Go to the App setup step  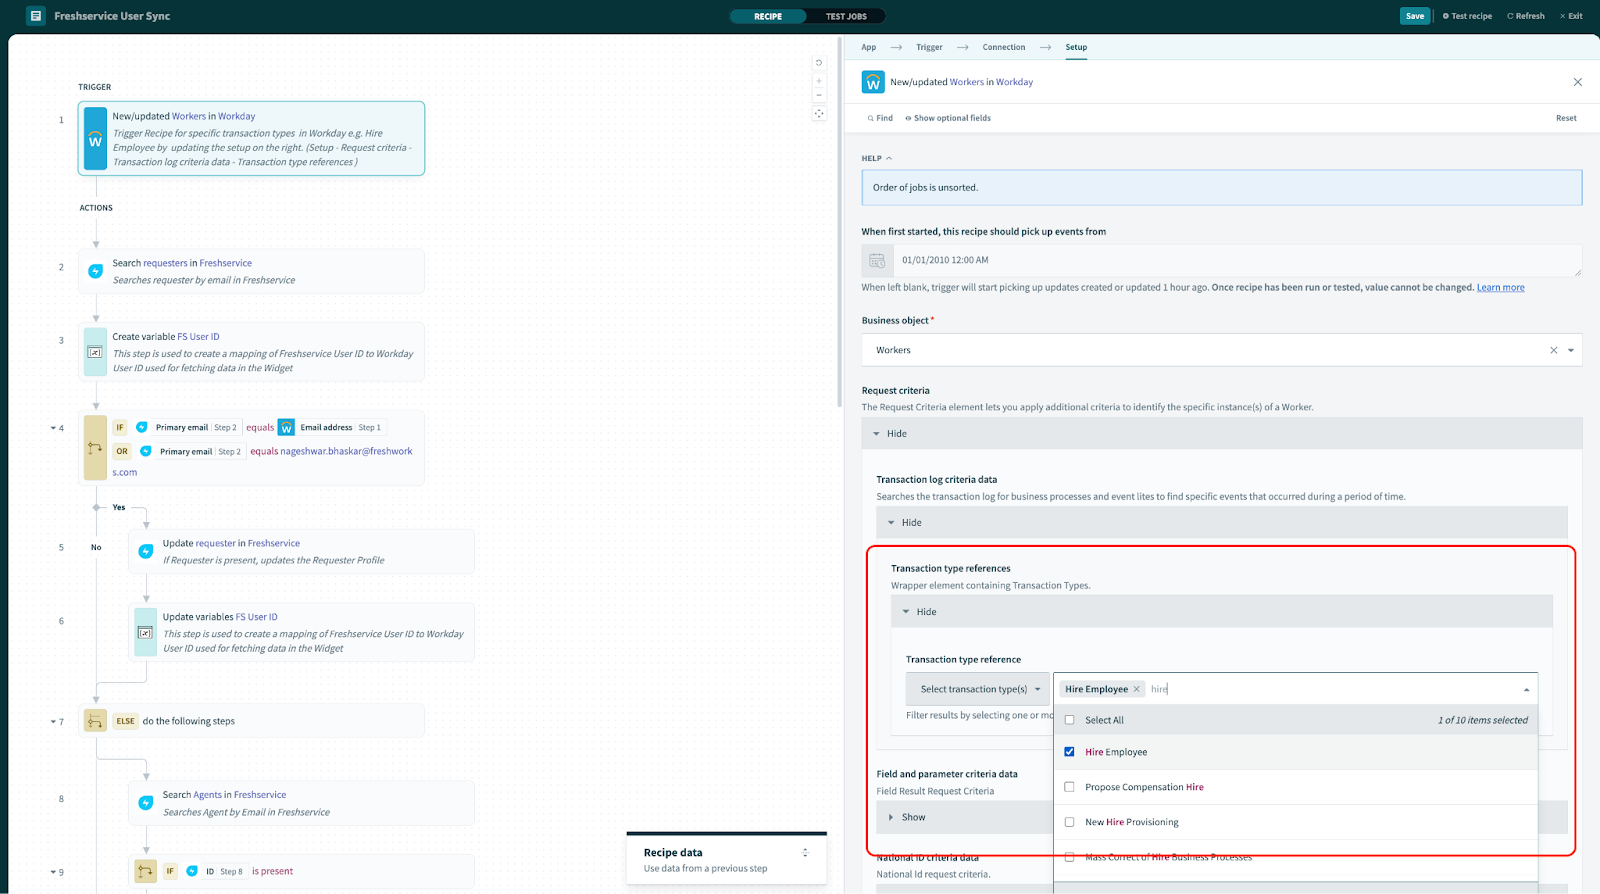[869, 47]
